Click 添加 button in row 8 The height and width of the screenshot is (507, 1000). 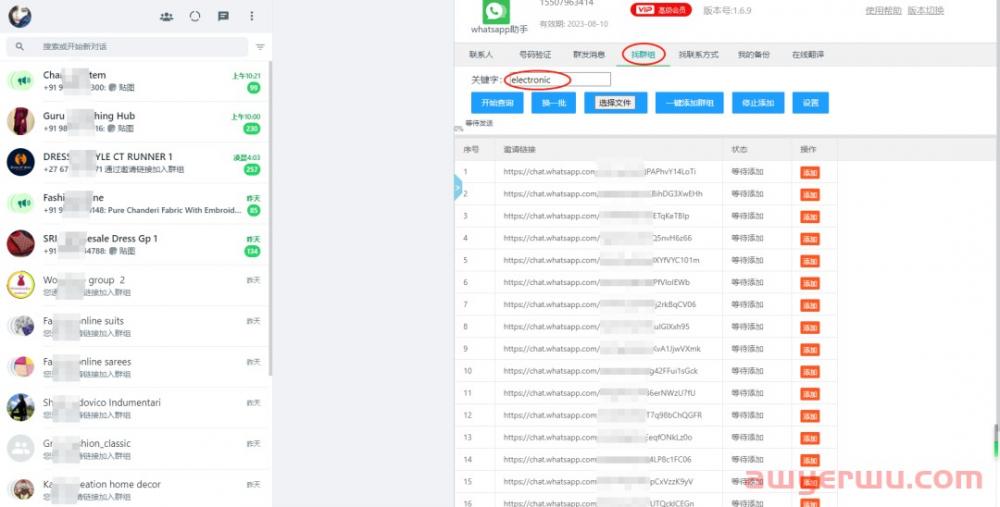tap(810, 327)
